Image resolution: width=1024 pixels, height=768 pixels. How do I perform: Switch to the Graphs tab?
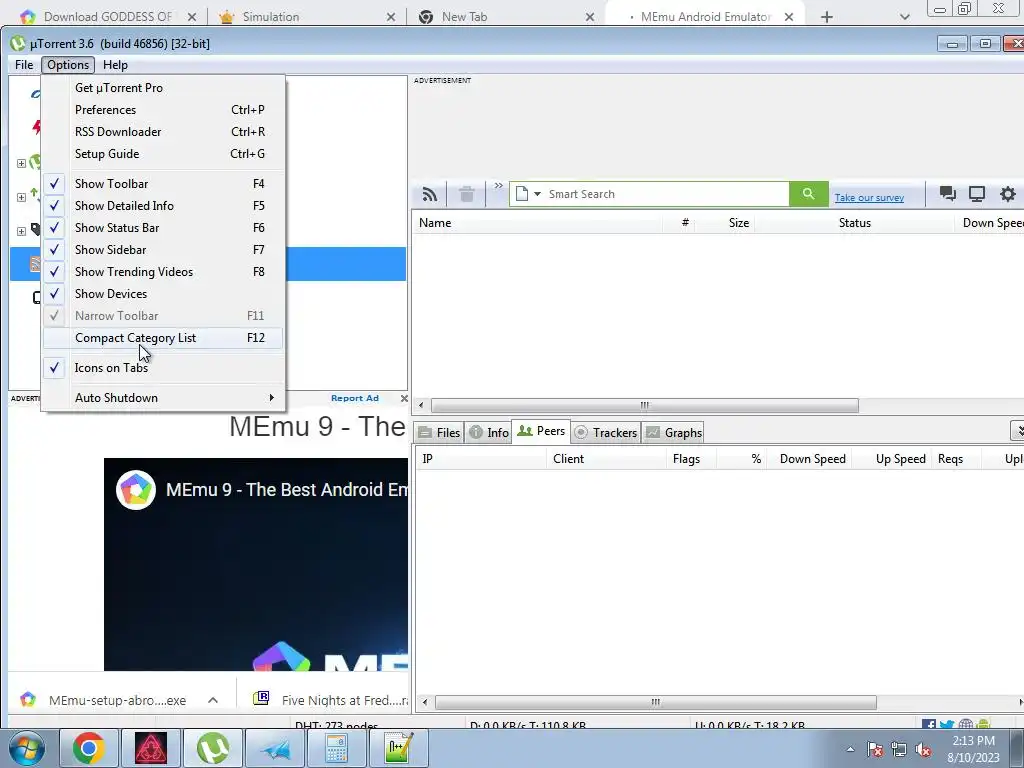tap(674, 432)
